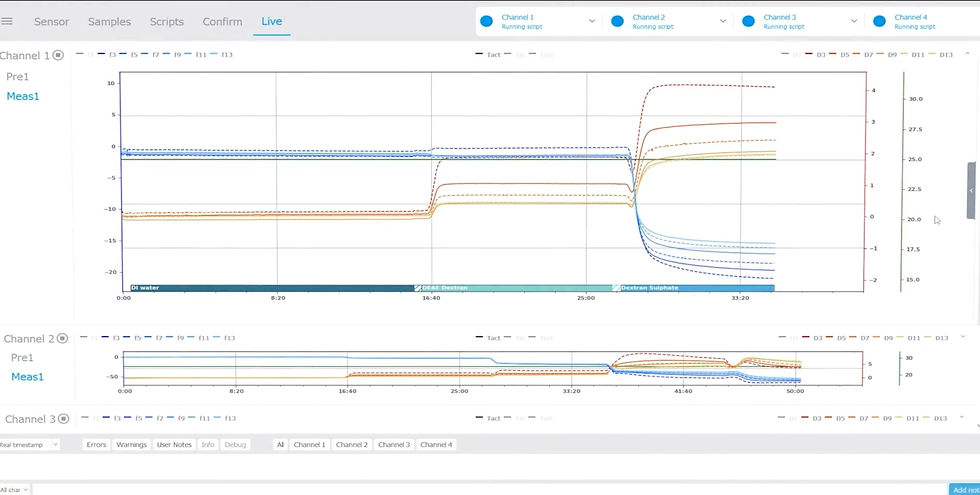
Task: Select the Live tab
Action: (x=271, y=21)
